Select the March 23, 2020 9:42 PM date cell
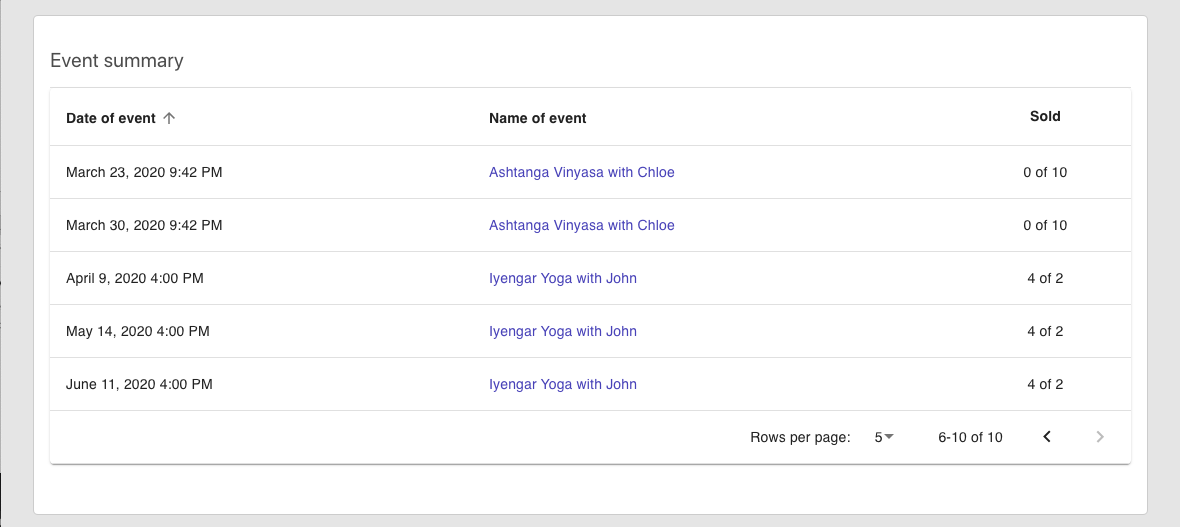This screenshot has height=527, width=1180. tap(144, 172)
